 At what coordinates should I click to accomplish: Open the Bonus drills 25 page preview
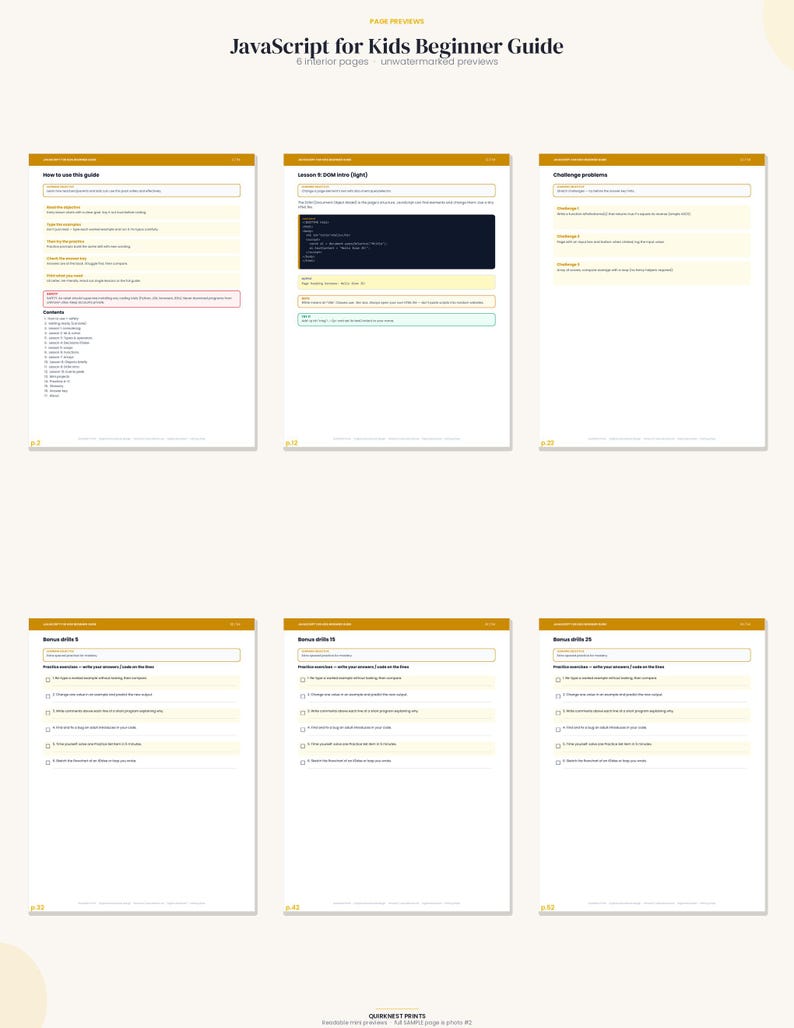652,765
